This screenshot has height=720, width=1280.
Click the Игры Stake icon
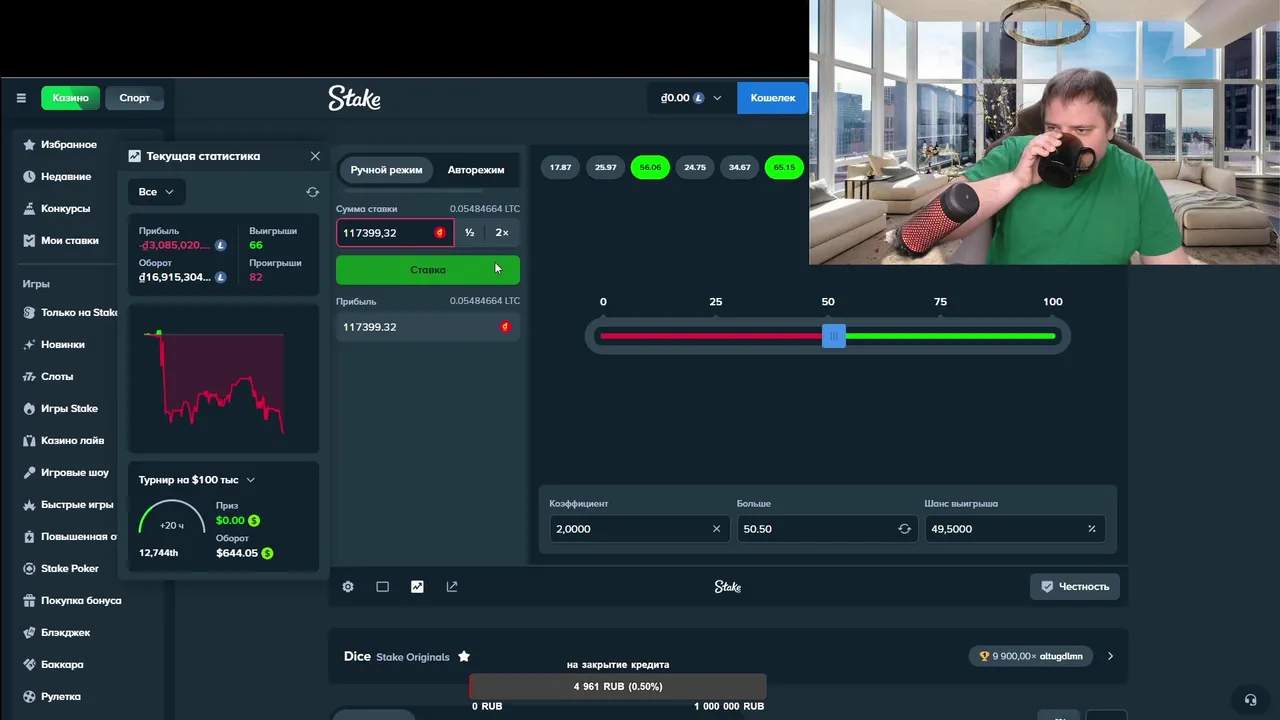tap(30, 409)
